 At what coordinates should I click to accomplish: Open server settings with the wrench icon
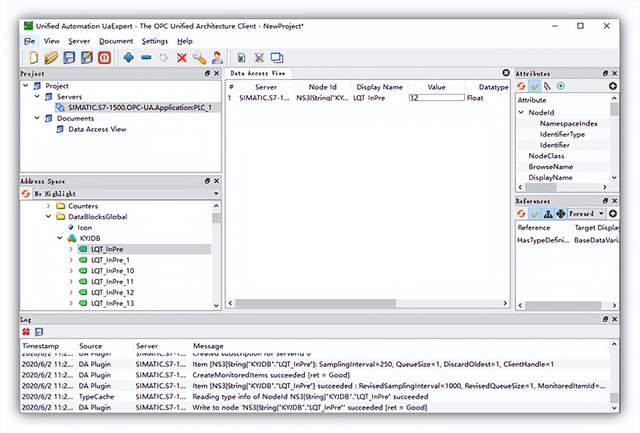[199, 58]
